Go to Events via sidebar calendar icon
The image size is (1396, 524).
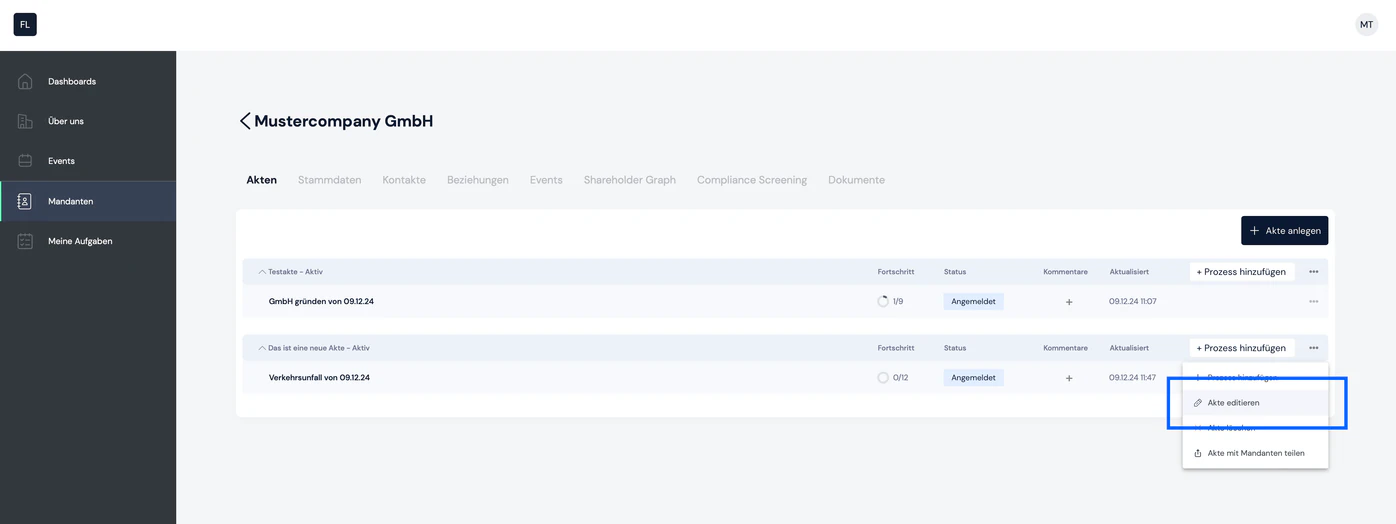[25, 161]
